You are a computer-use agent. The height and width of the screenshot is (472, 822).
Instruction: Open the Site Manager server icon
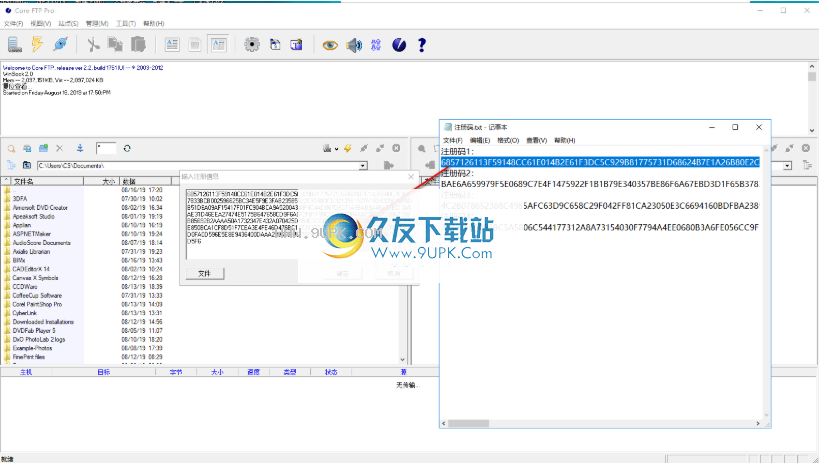(15, 45)
